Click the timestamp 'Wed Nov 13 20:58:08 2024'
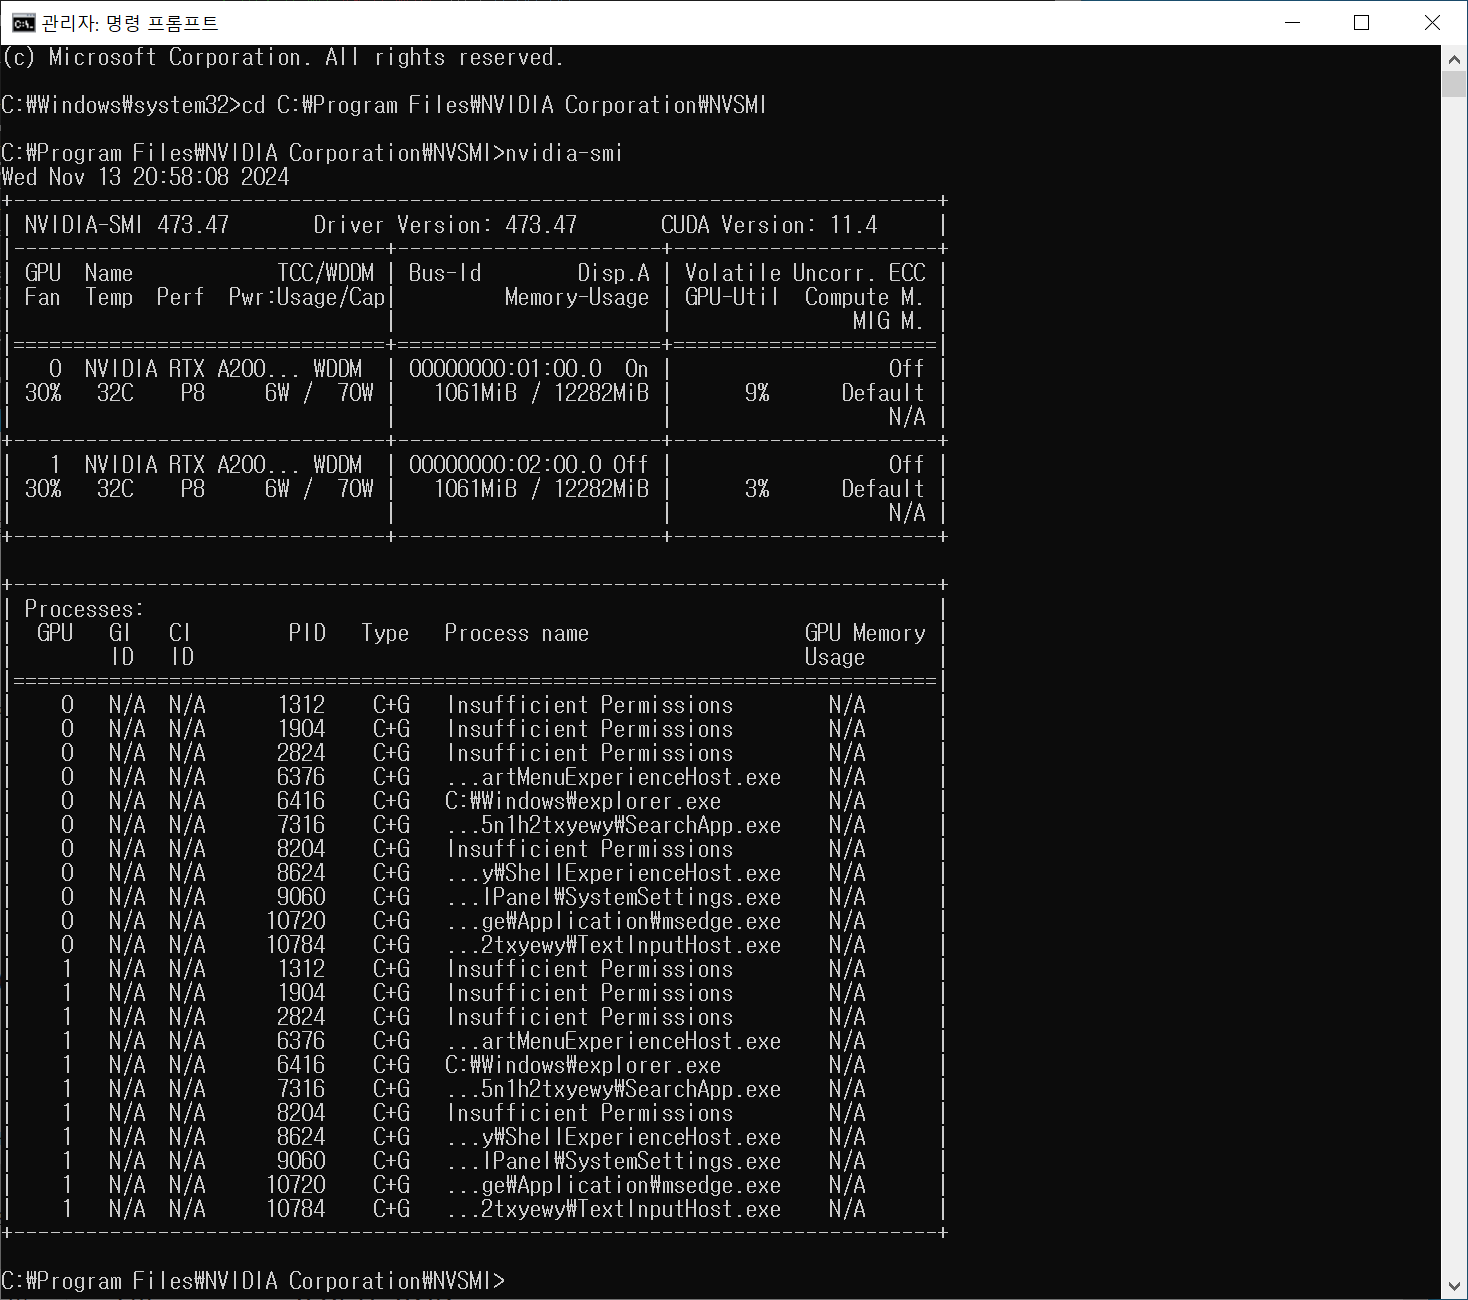This screenshot has width=1468, height=1300. pyautogui.click(x=145, y=177)
